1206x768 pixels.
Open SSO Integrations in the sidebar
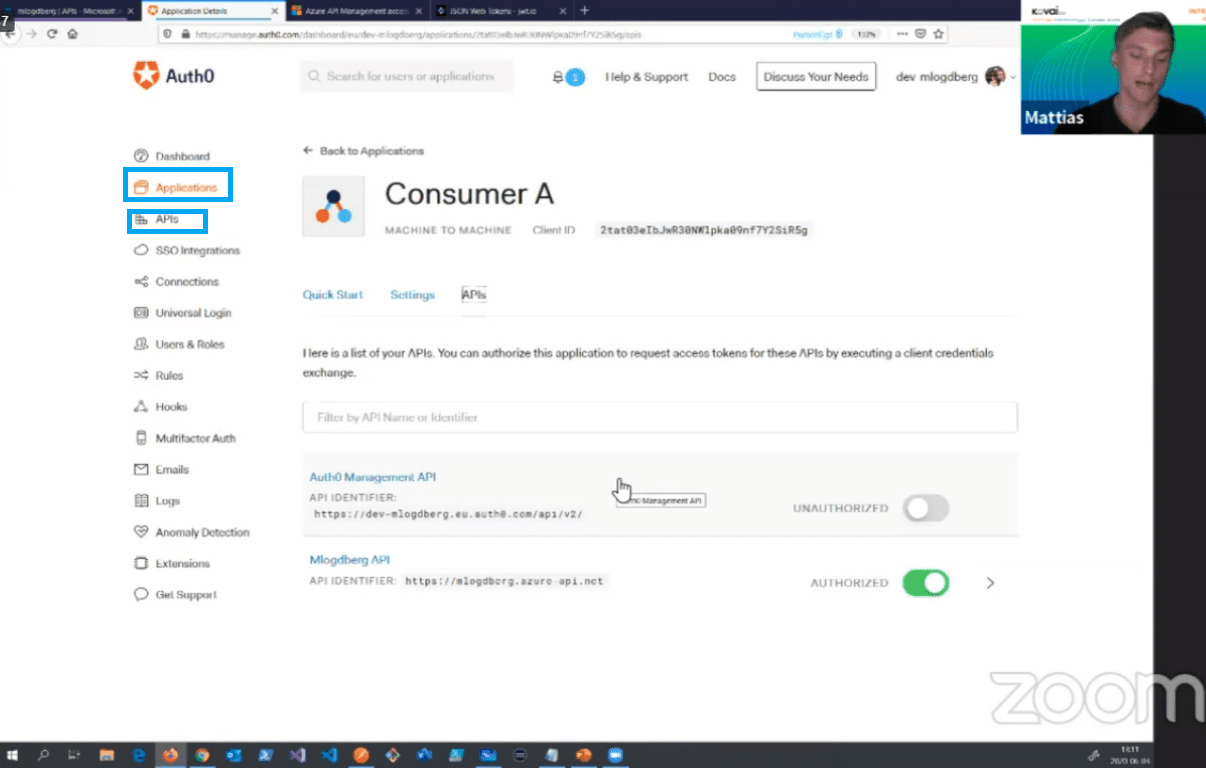pyautogui.click(x=187, y=250)
